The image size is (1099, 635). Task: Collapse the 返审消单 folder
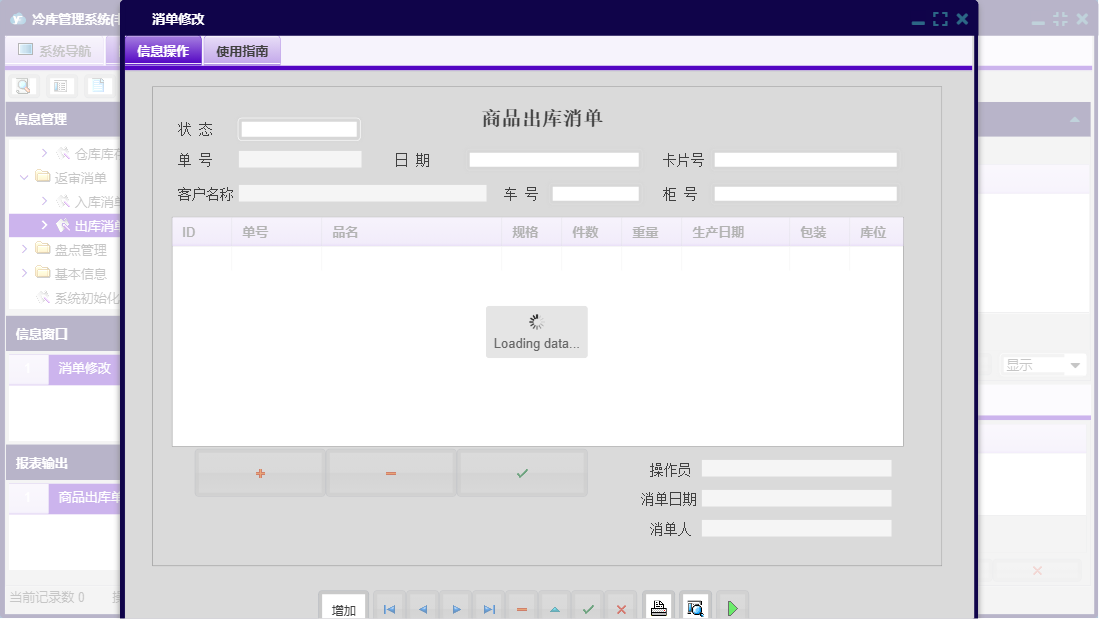click(x=25, y=177)
